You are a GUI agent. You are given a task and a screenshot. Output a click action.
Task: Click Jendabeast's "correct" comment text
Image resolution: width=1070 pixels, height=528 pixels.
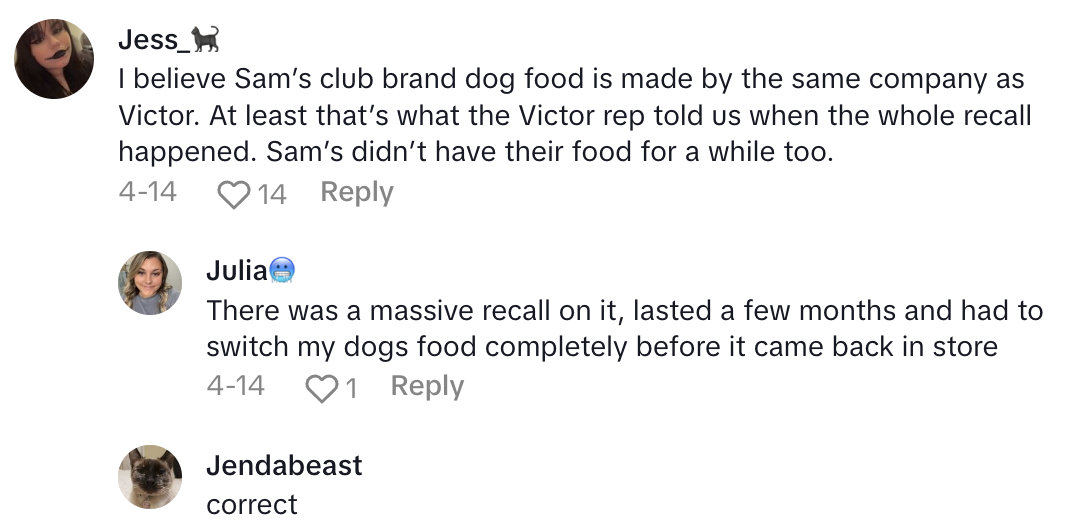click(x=252, y=505)
